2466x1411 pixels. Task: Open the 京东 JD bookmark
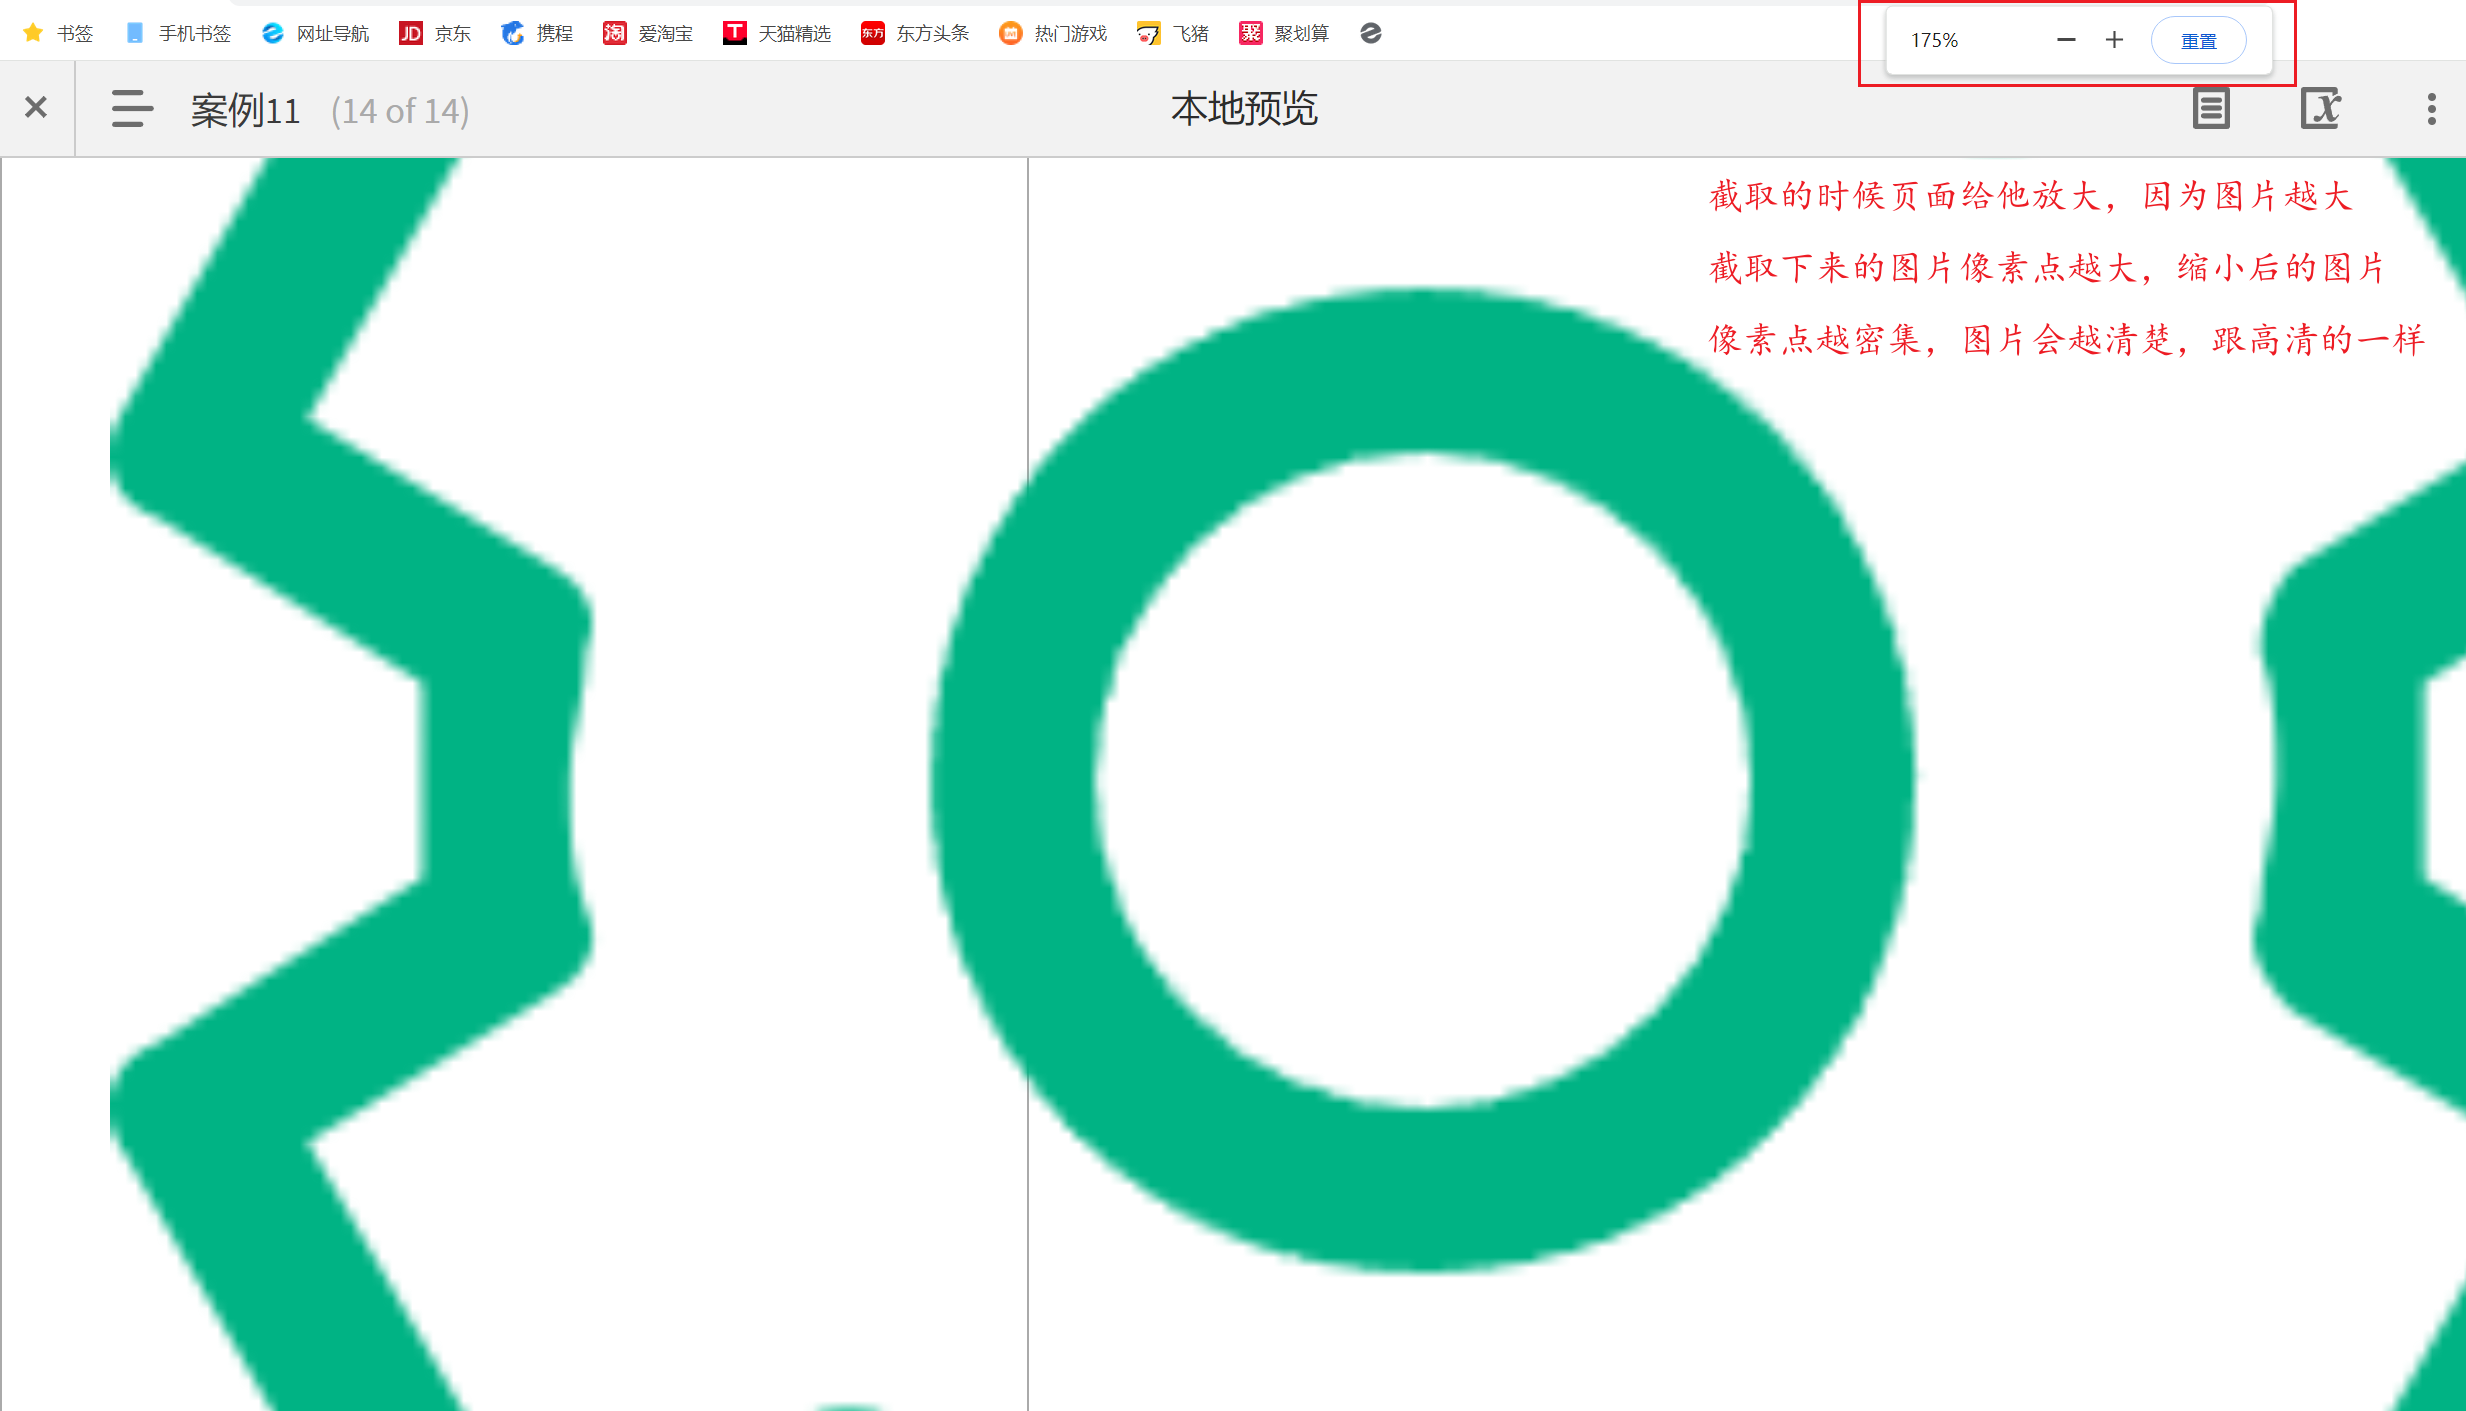coord(435,34)
